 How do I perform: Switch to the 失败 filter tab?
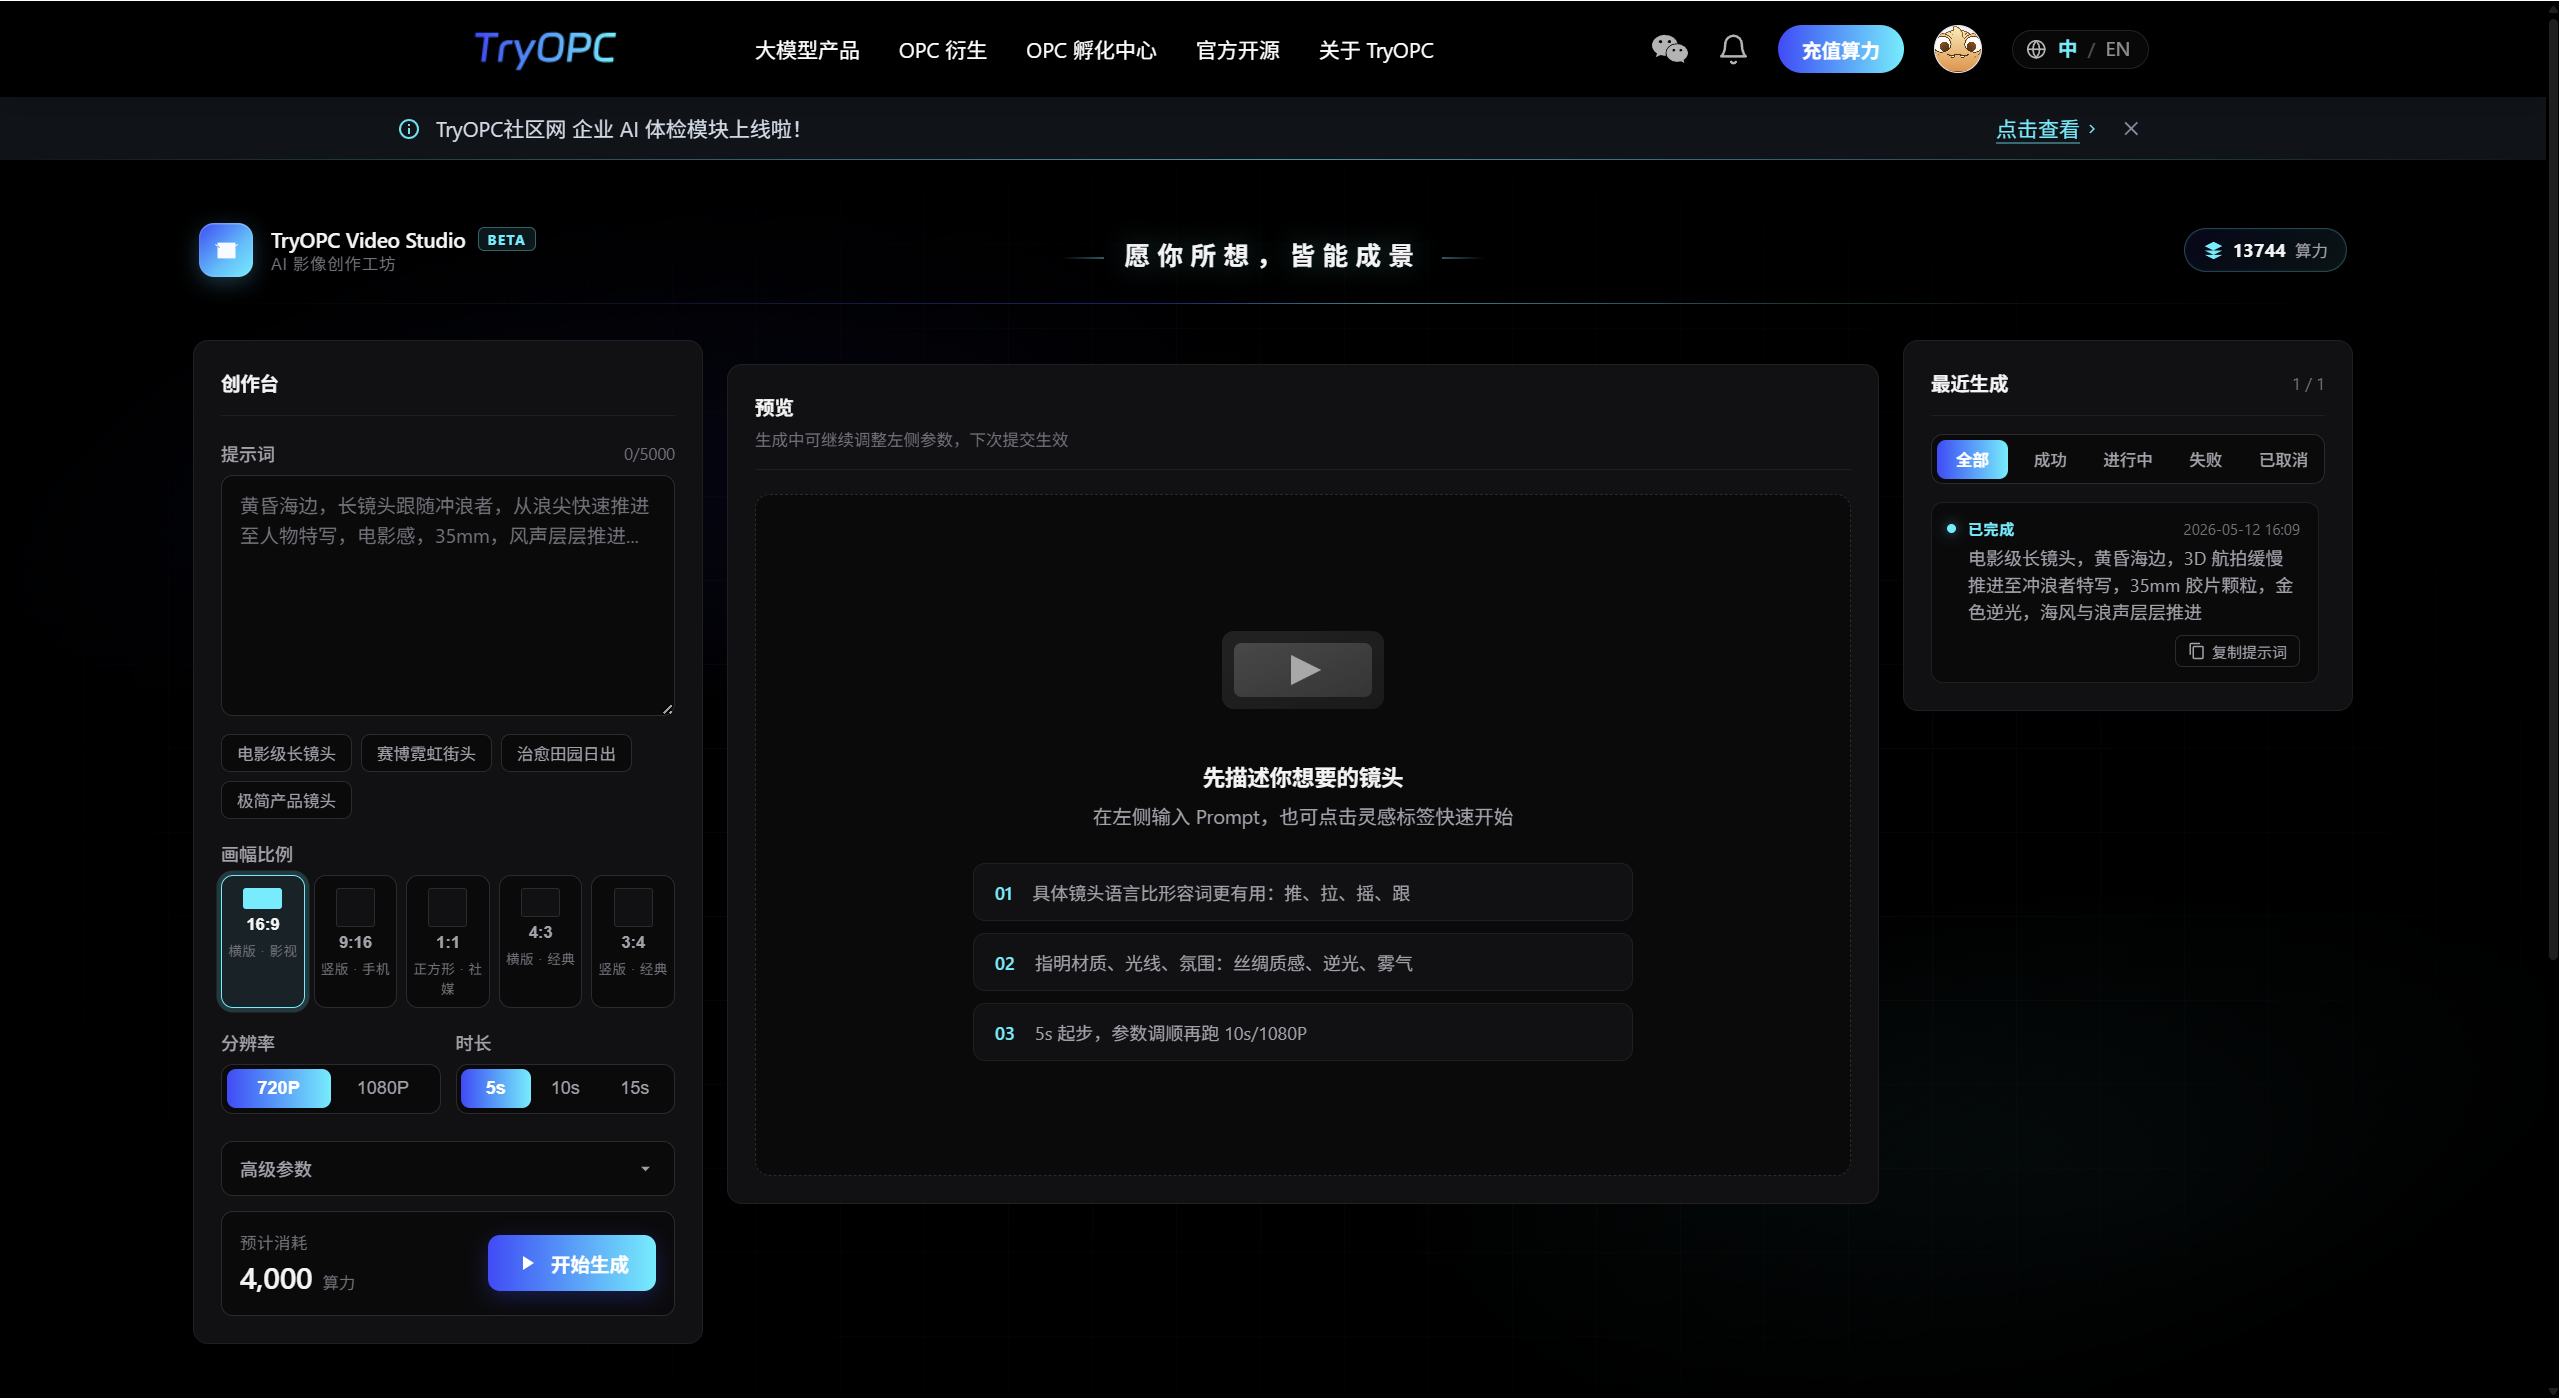coord(2204,459)
